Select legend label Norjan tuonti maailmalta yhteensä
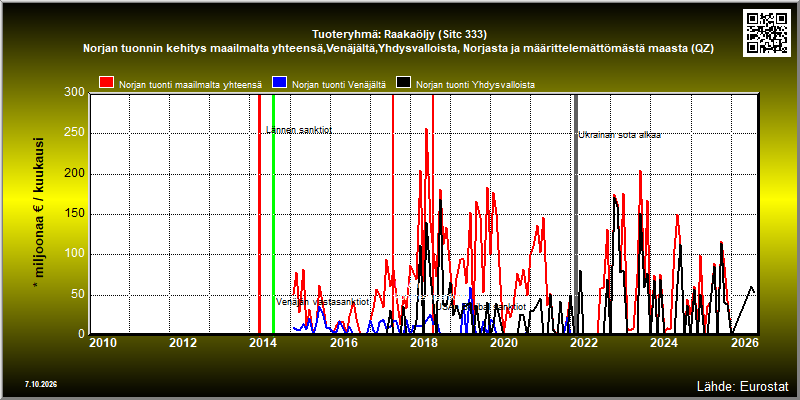This screenshot has height=400, width=800. click(x=190, y=85)
